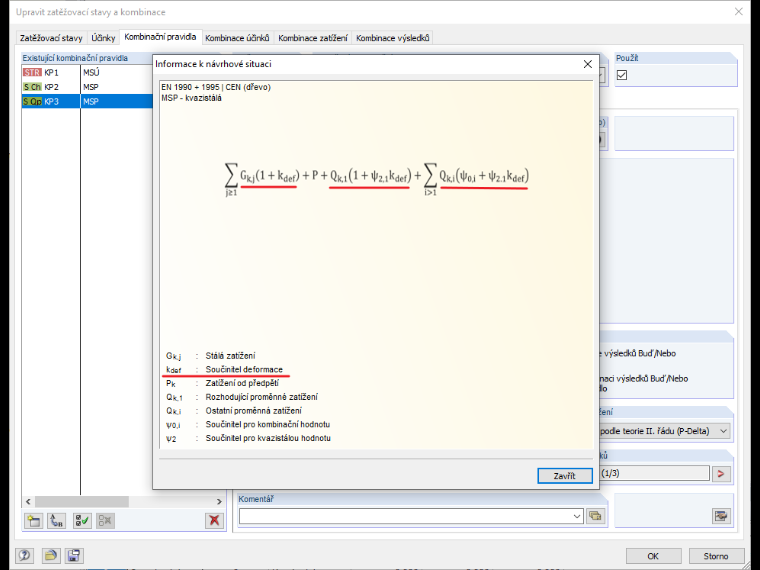
Task: Click 'Rozhodující proměnné zatížení' legend entry
Action: (x=262, y=397)
